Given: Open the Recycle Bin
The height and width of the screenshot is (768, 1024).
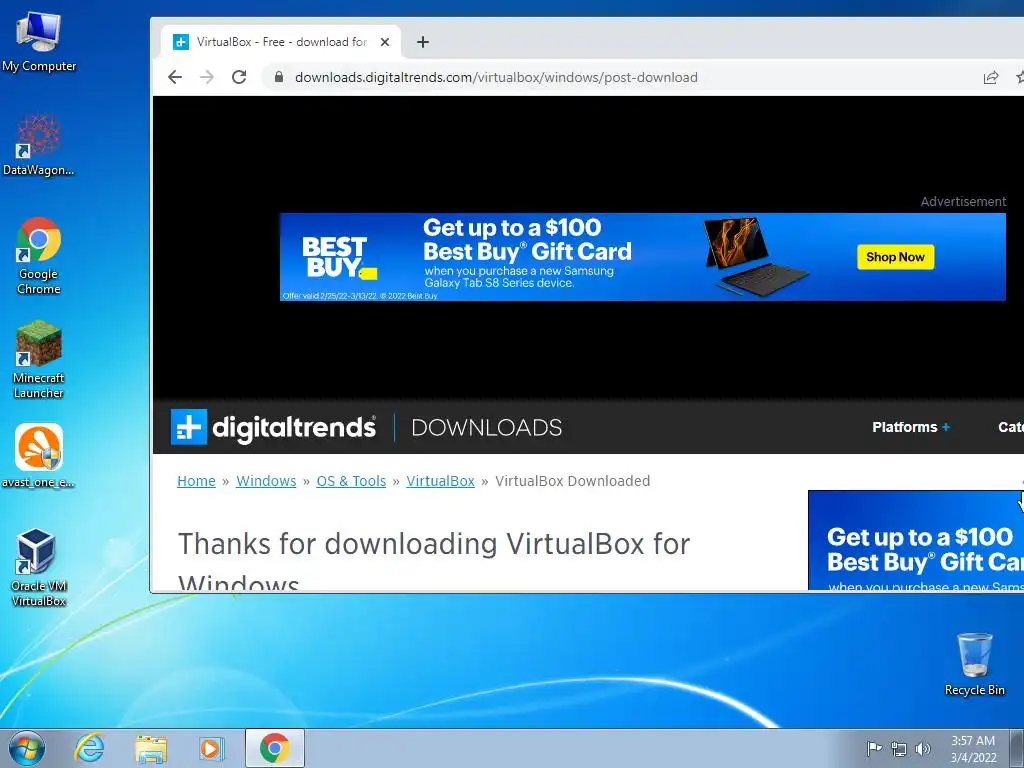Looking at the screenshot, I should 974,664.
